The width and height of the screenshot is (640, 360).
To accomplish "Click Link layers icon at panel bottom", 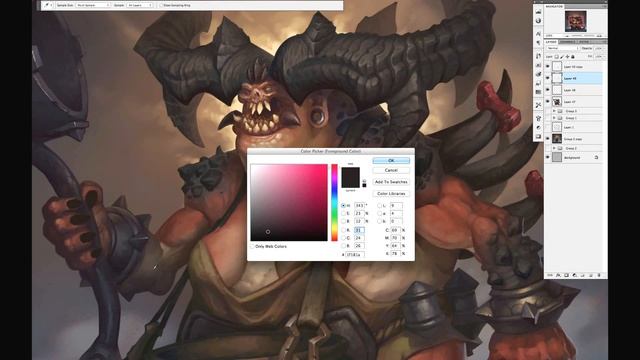I will click(x=550, y=276).
